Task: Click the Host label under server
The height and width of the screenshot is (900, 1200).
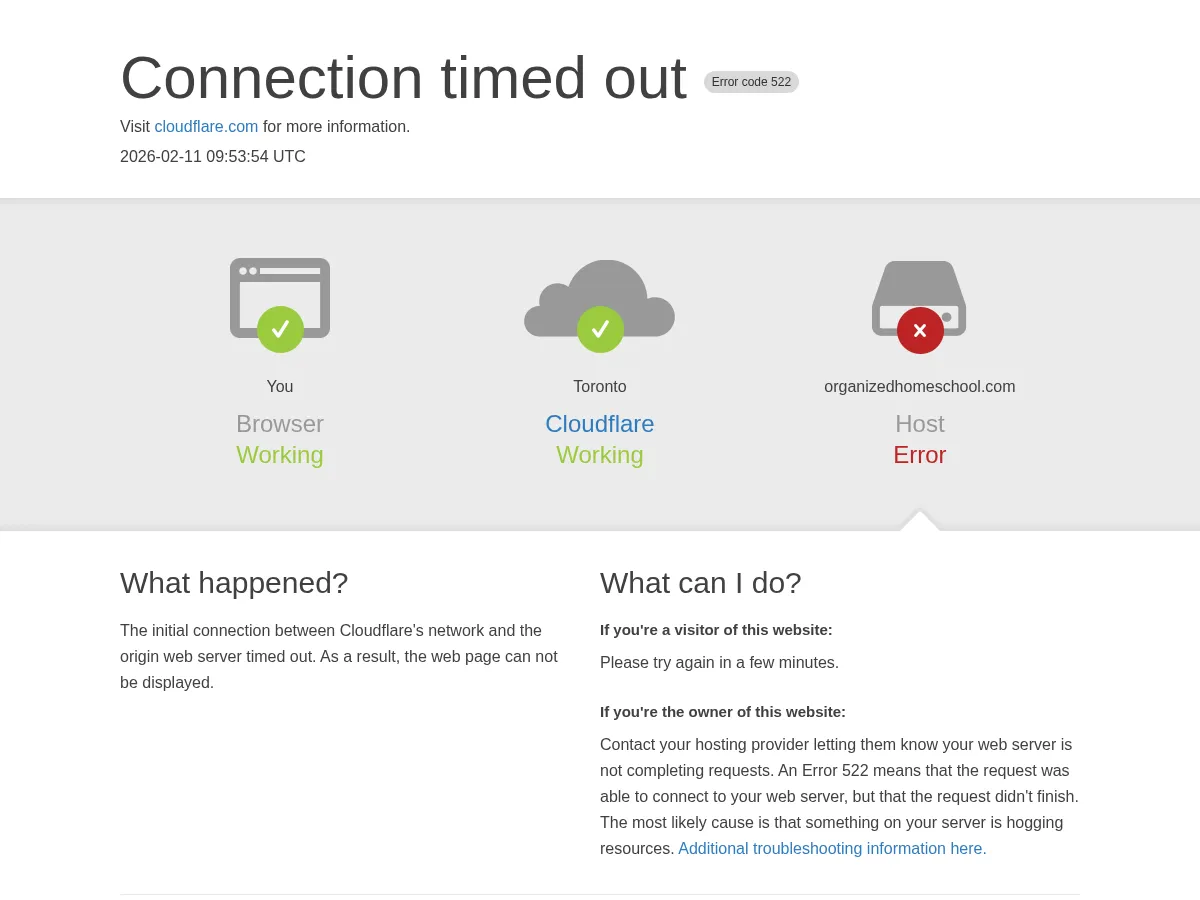Action: pyautogui.click(x=919, y=424)
